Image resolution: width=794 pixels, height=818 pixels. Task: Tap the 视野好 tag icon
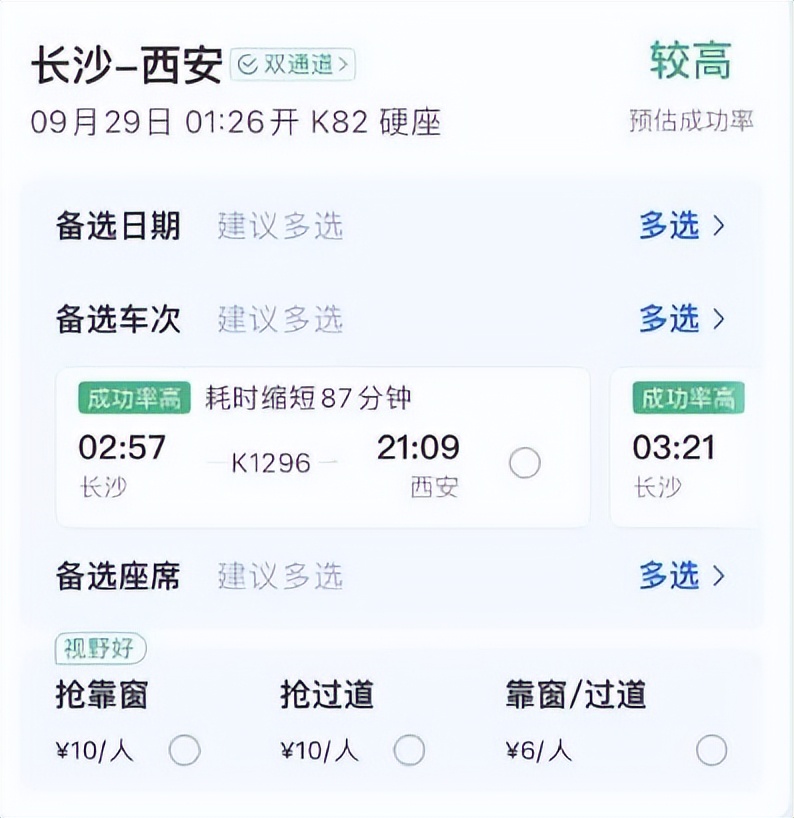coord(100,650)
